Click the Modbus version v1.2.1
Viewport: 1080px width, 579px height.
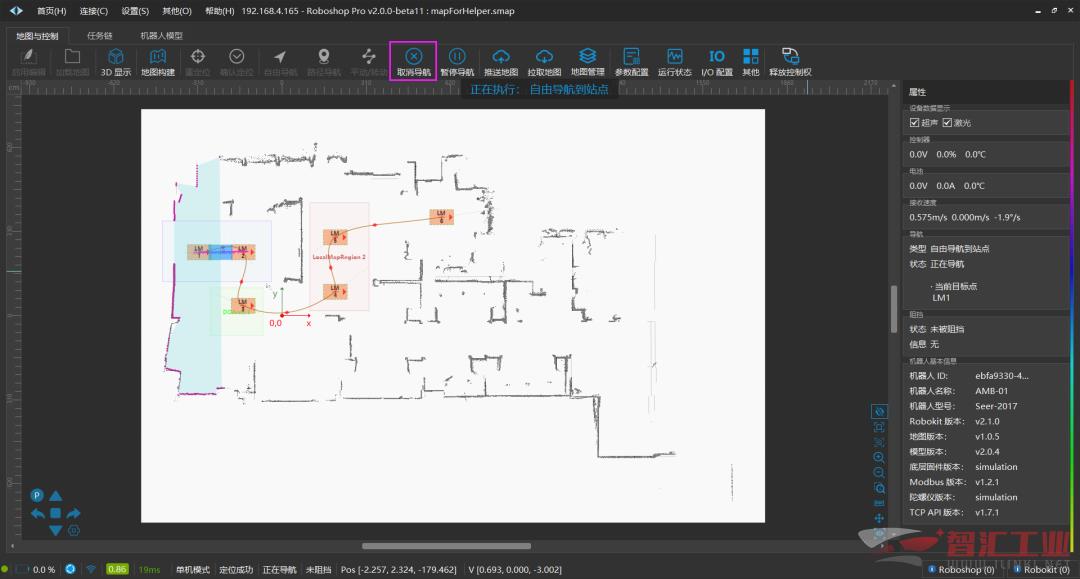[987, 482]
